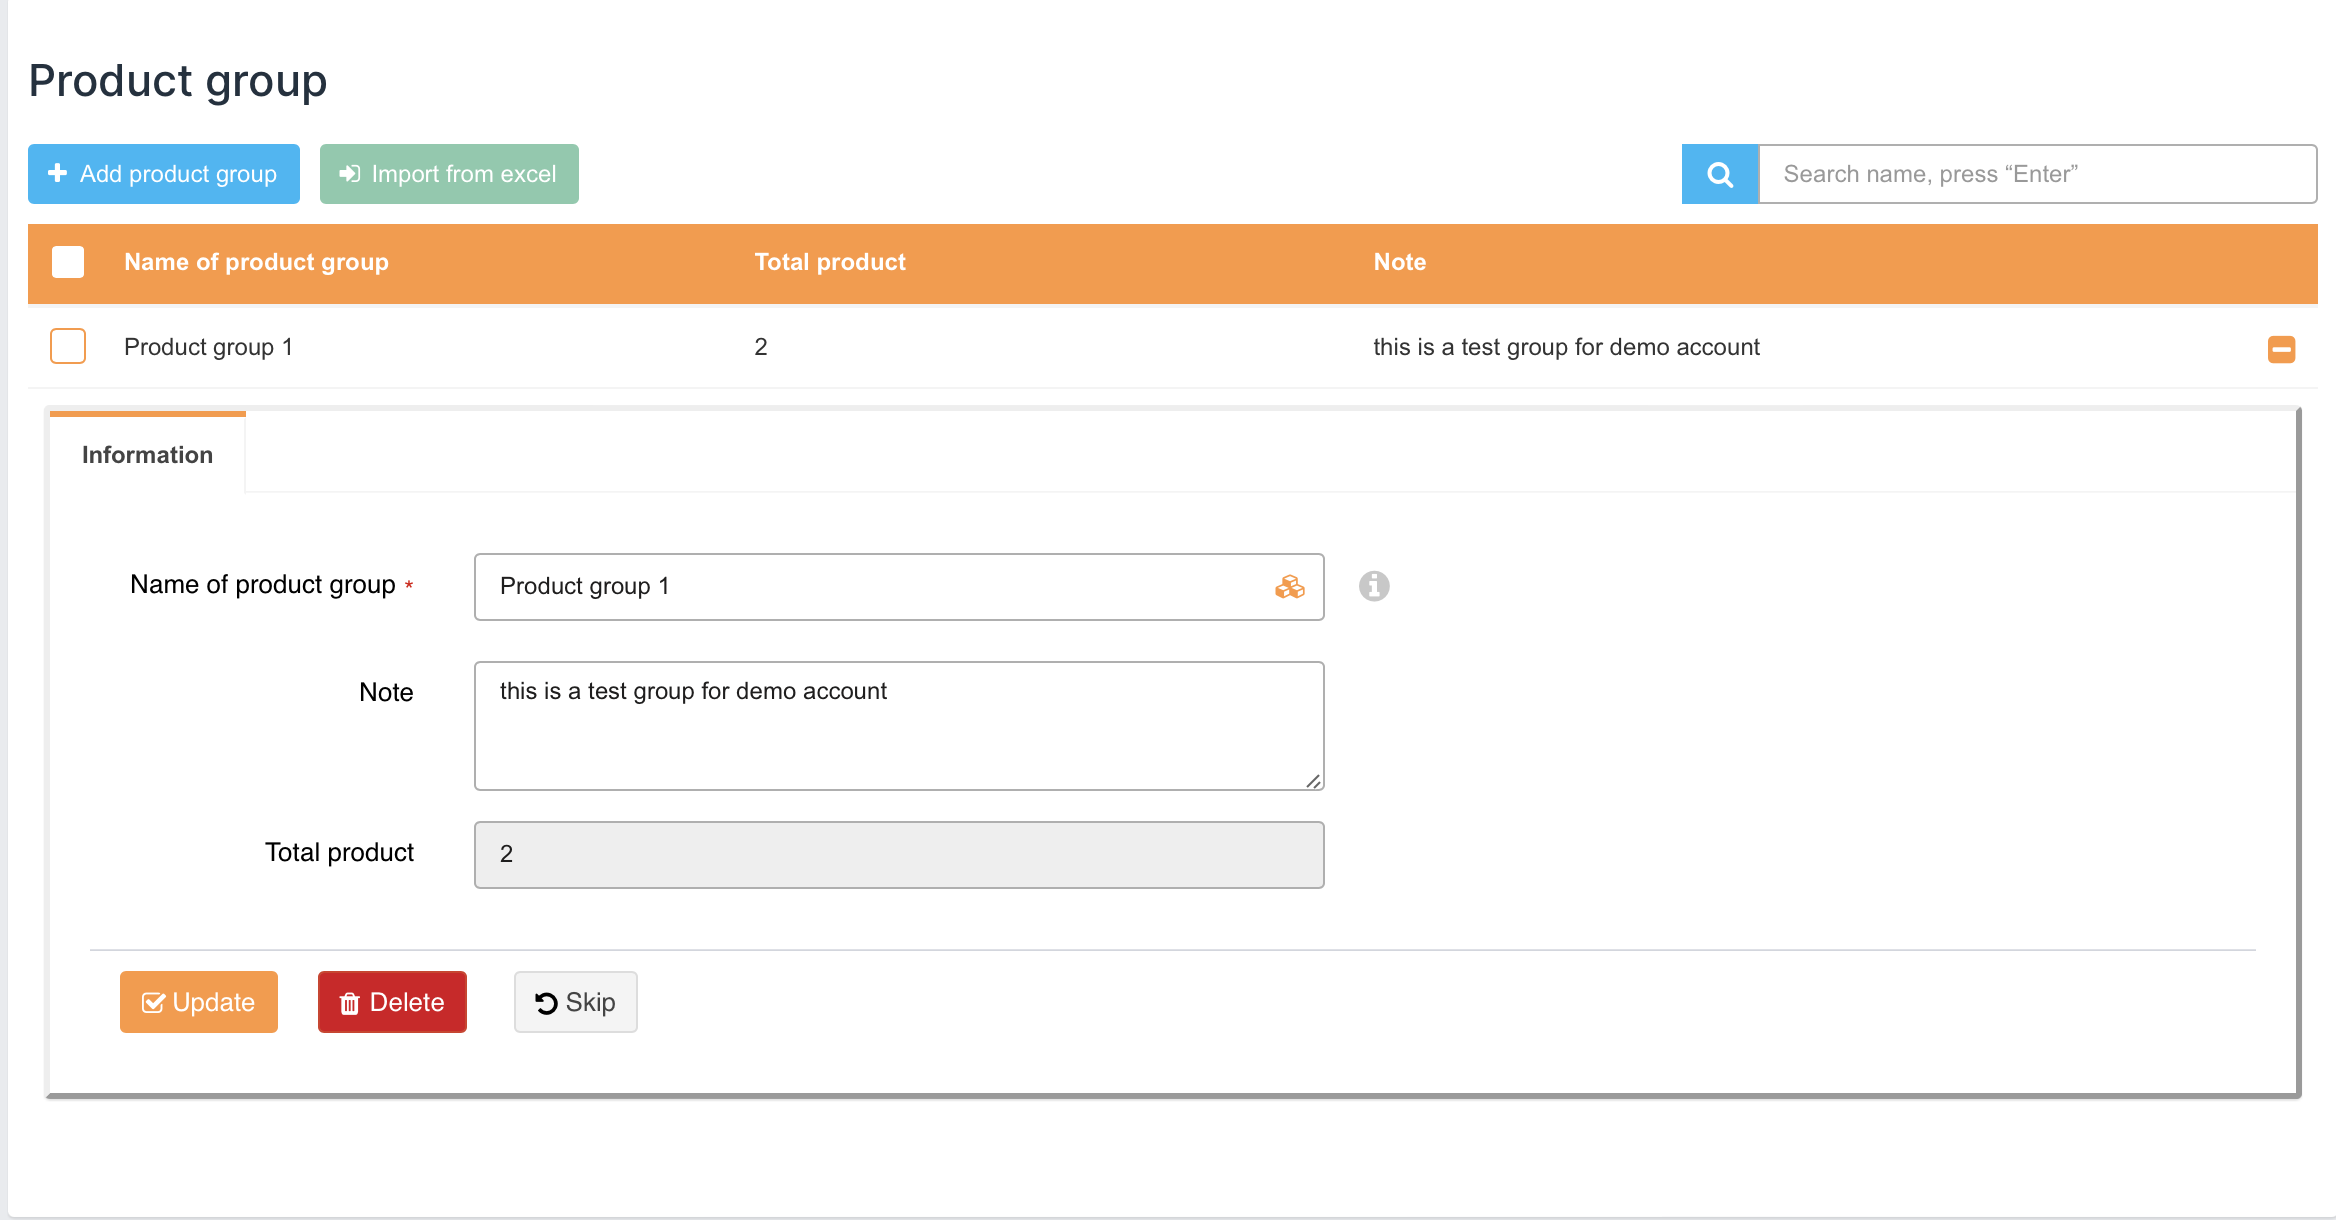
Task: Click the boxes icon inside name field
Action: click(1289, 587)
